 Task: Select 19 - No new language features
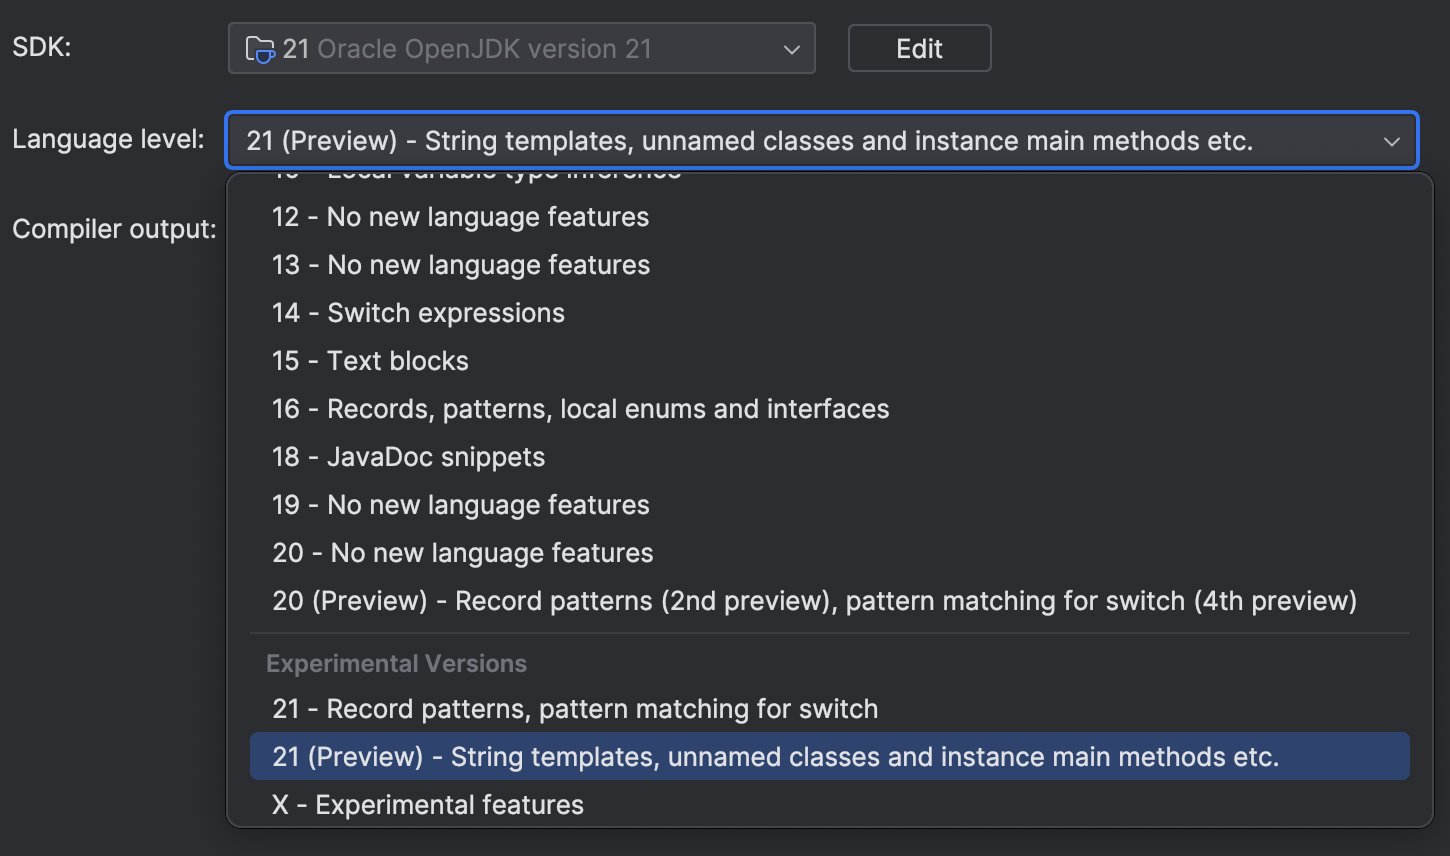click(x=461, y=505)
